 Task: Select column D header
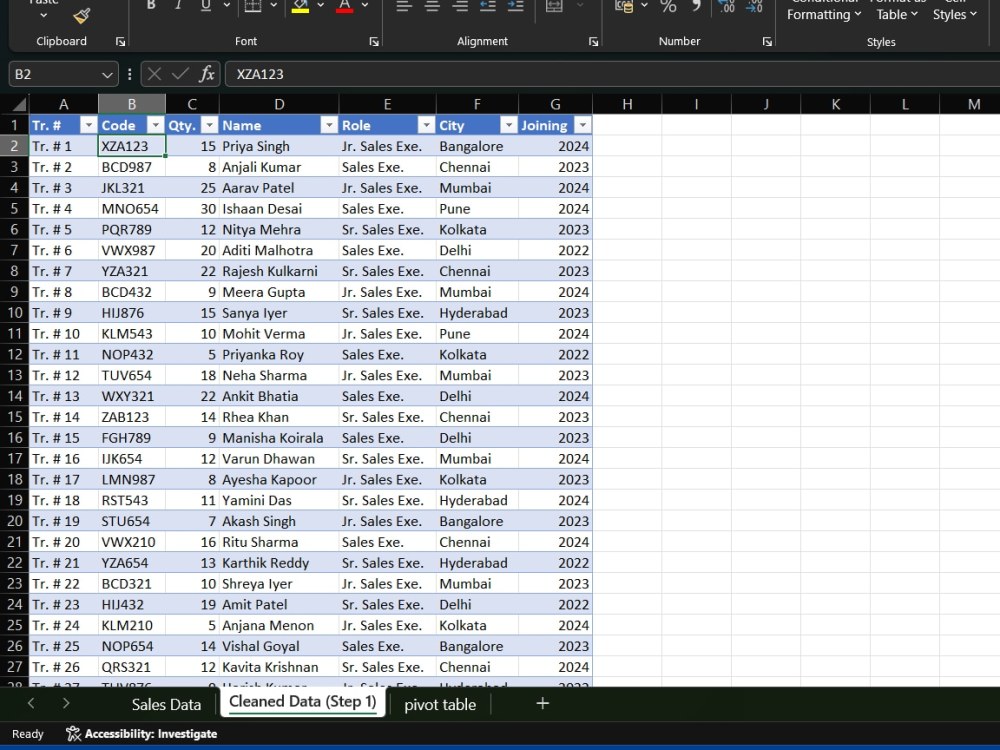pos(279,104)
